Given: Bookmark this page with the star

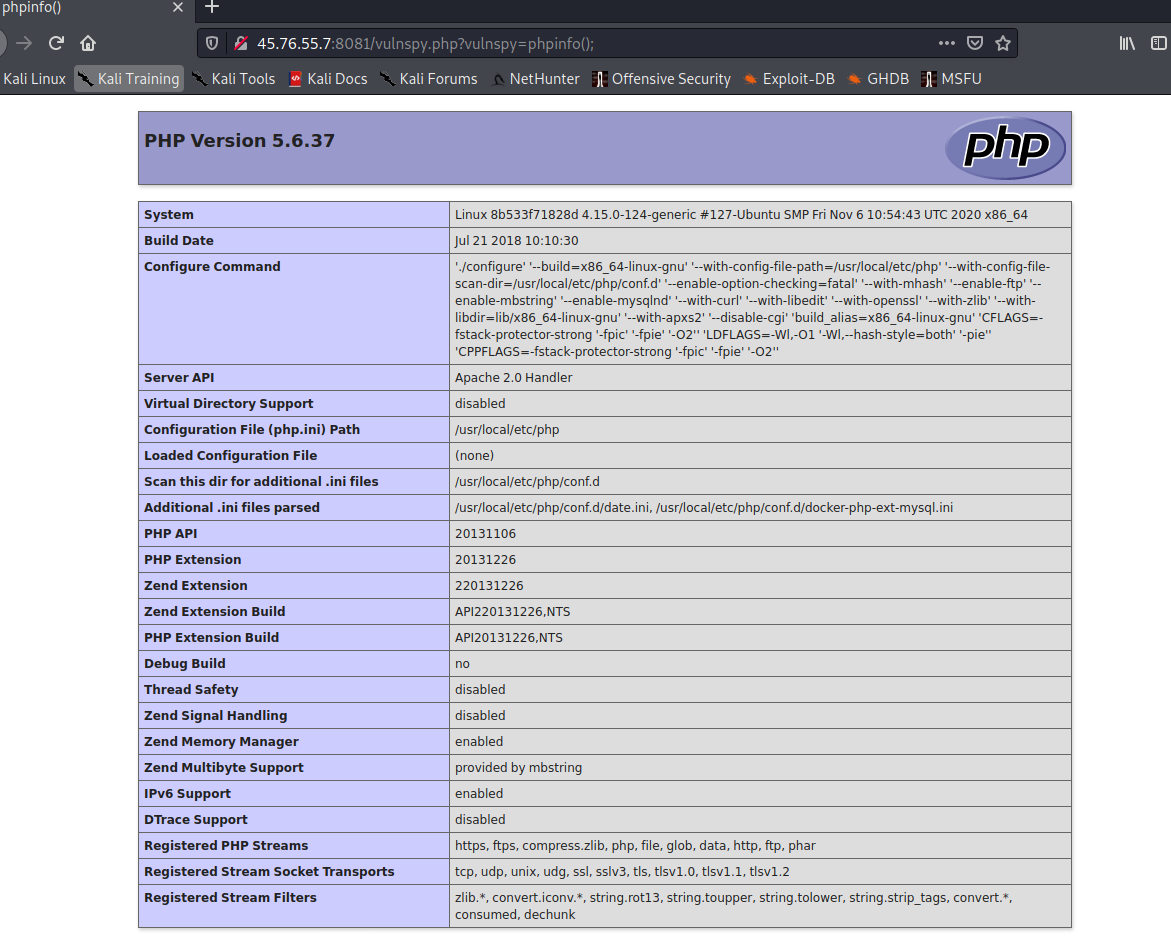Looking at the screenshot, I should tap(1003, 43).
